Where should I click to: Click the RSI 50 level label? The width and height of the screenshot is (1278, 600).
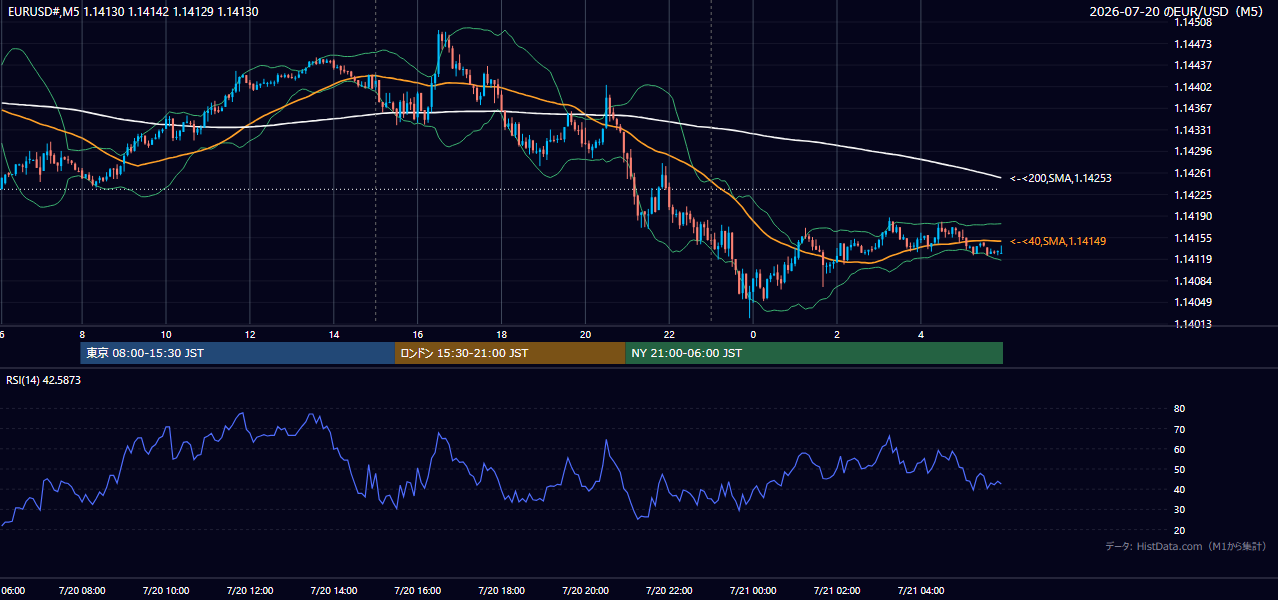[x=1179, y=469]
